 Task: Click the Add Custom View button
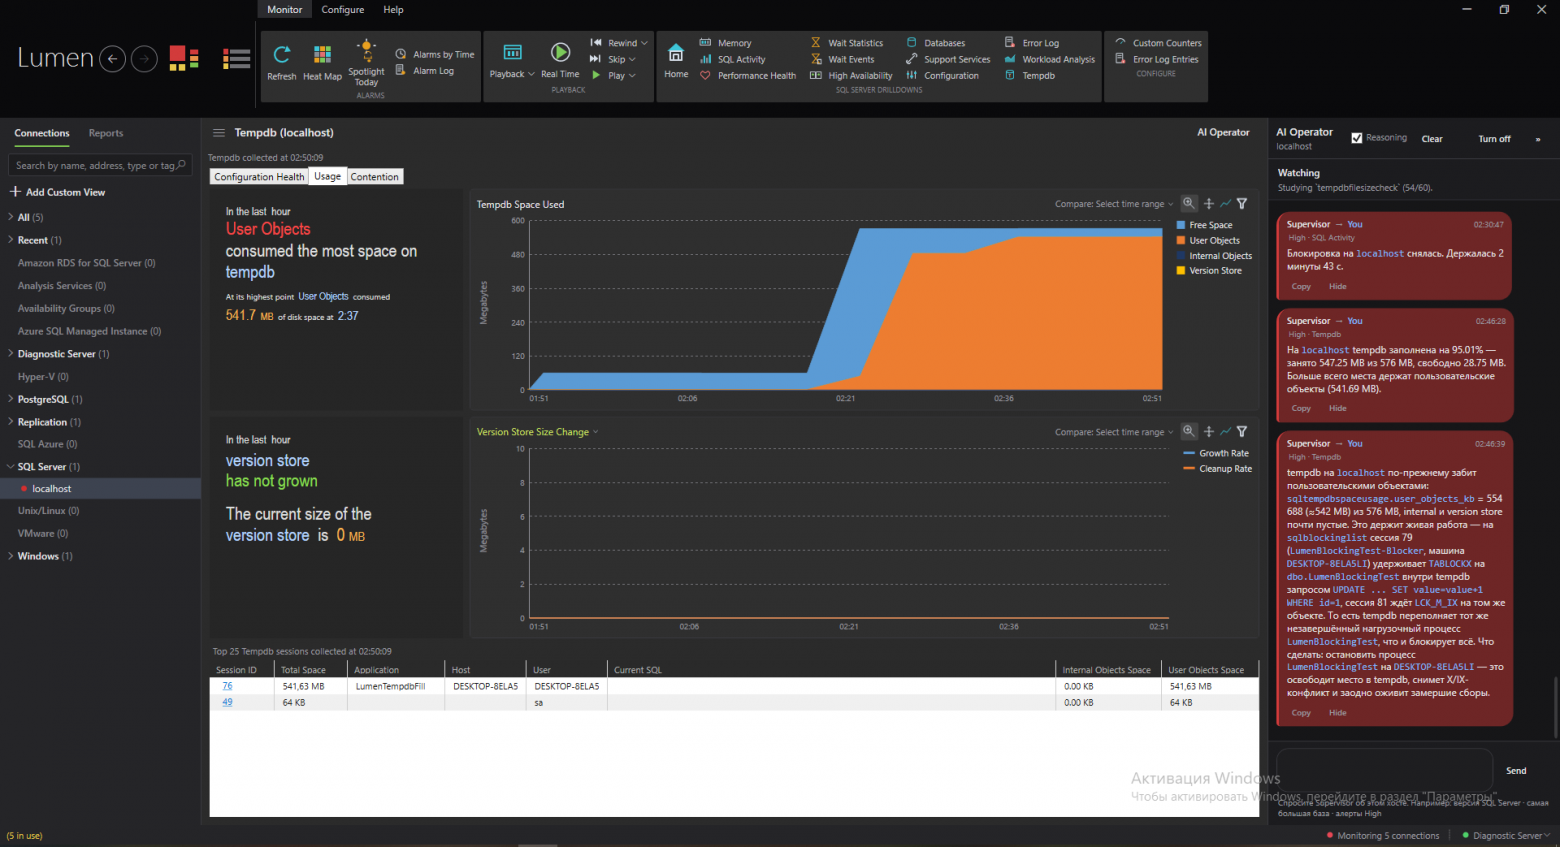click(x=58, y=192)
